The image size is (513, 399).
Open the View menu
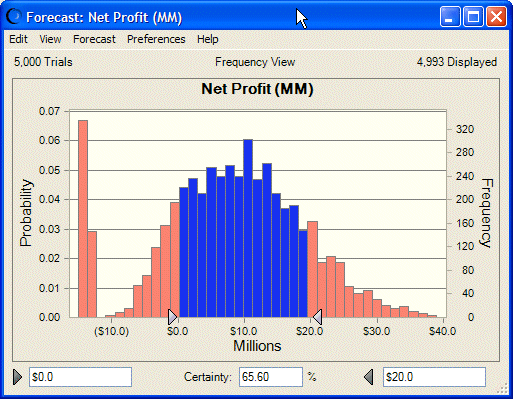pos(50,39)
